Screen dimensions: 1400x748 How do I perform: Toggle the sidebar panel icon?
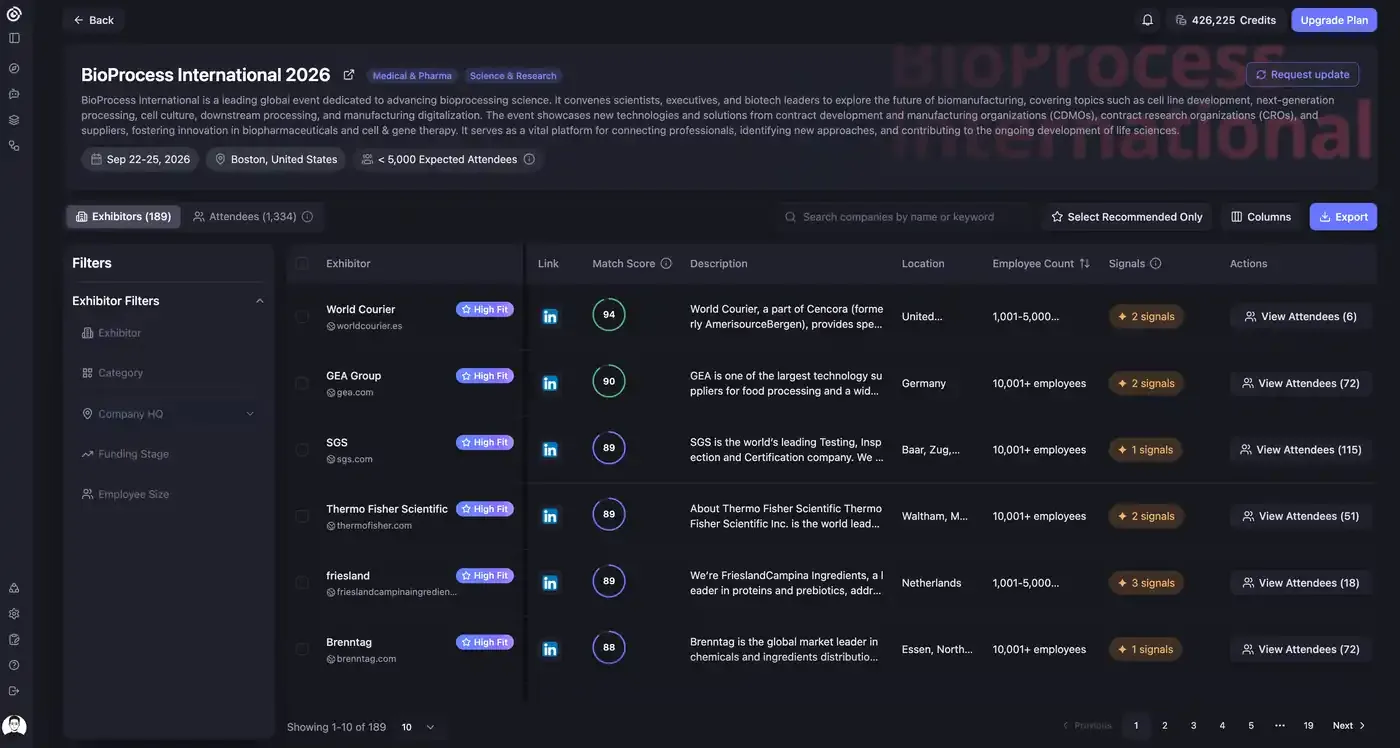(14, 38)
